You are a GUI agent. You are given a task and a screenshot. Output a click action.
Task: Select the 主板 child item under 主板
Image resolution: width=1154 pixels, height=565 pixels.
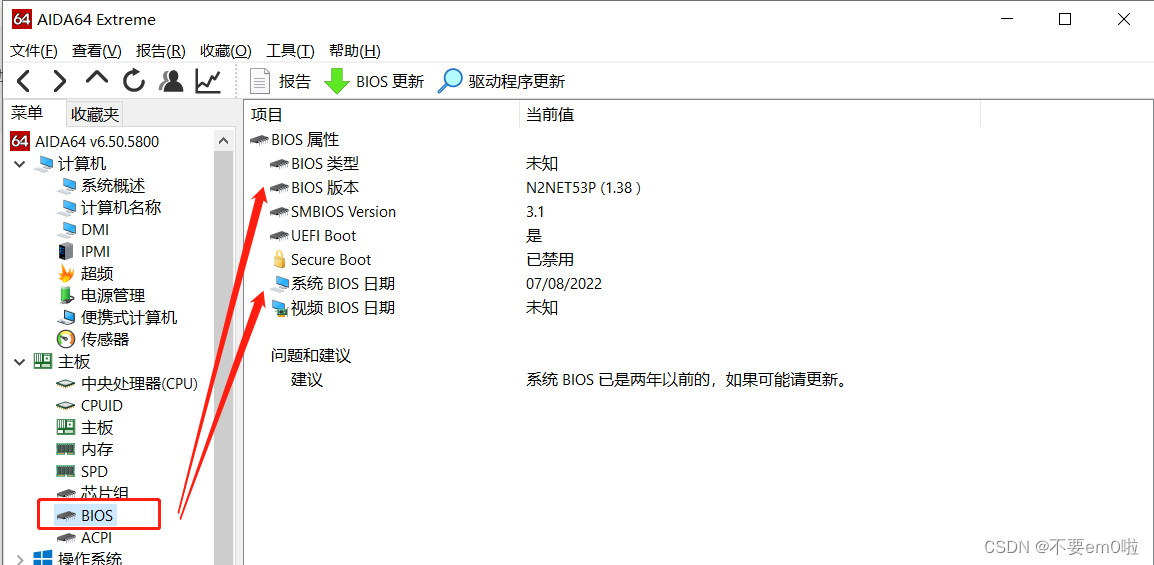click(85, 427)
